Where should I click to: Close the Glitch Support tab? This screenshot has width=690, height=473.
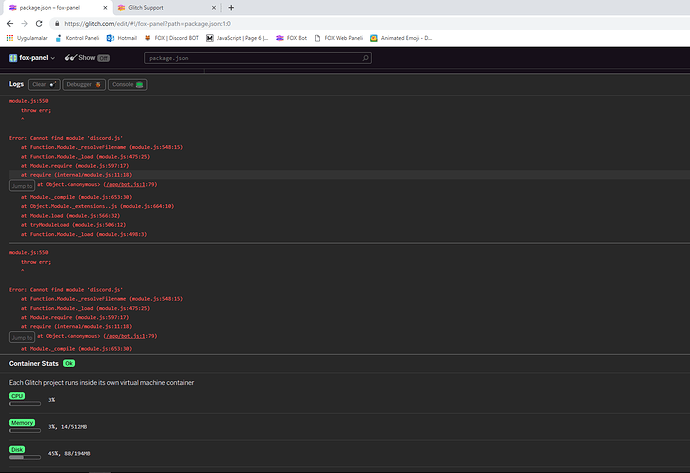214,7
